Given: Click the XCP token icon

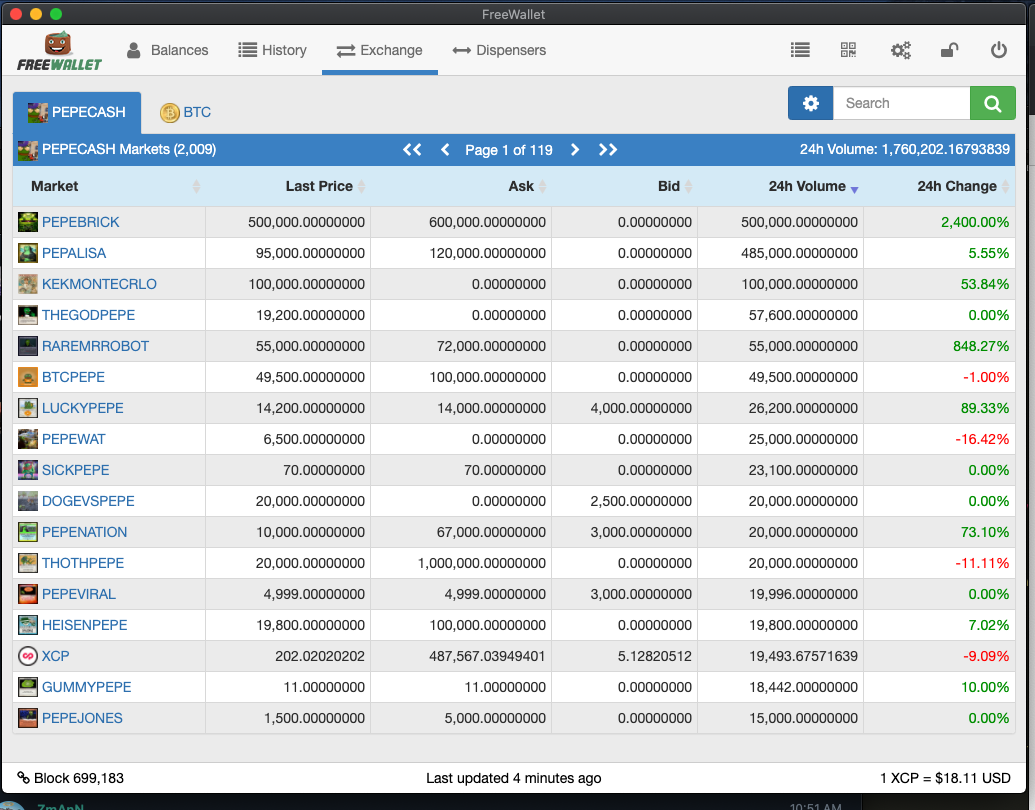Looking at the screenshot, I should click(28, 656).
